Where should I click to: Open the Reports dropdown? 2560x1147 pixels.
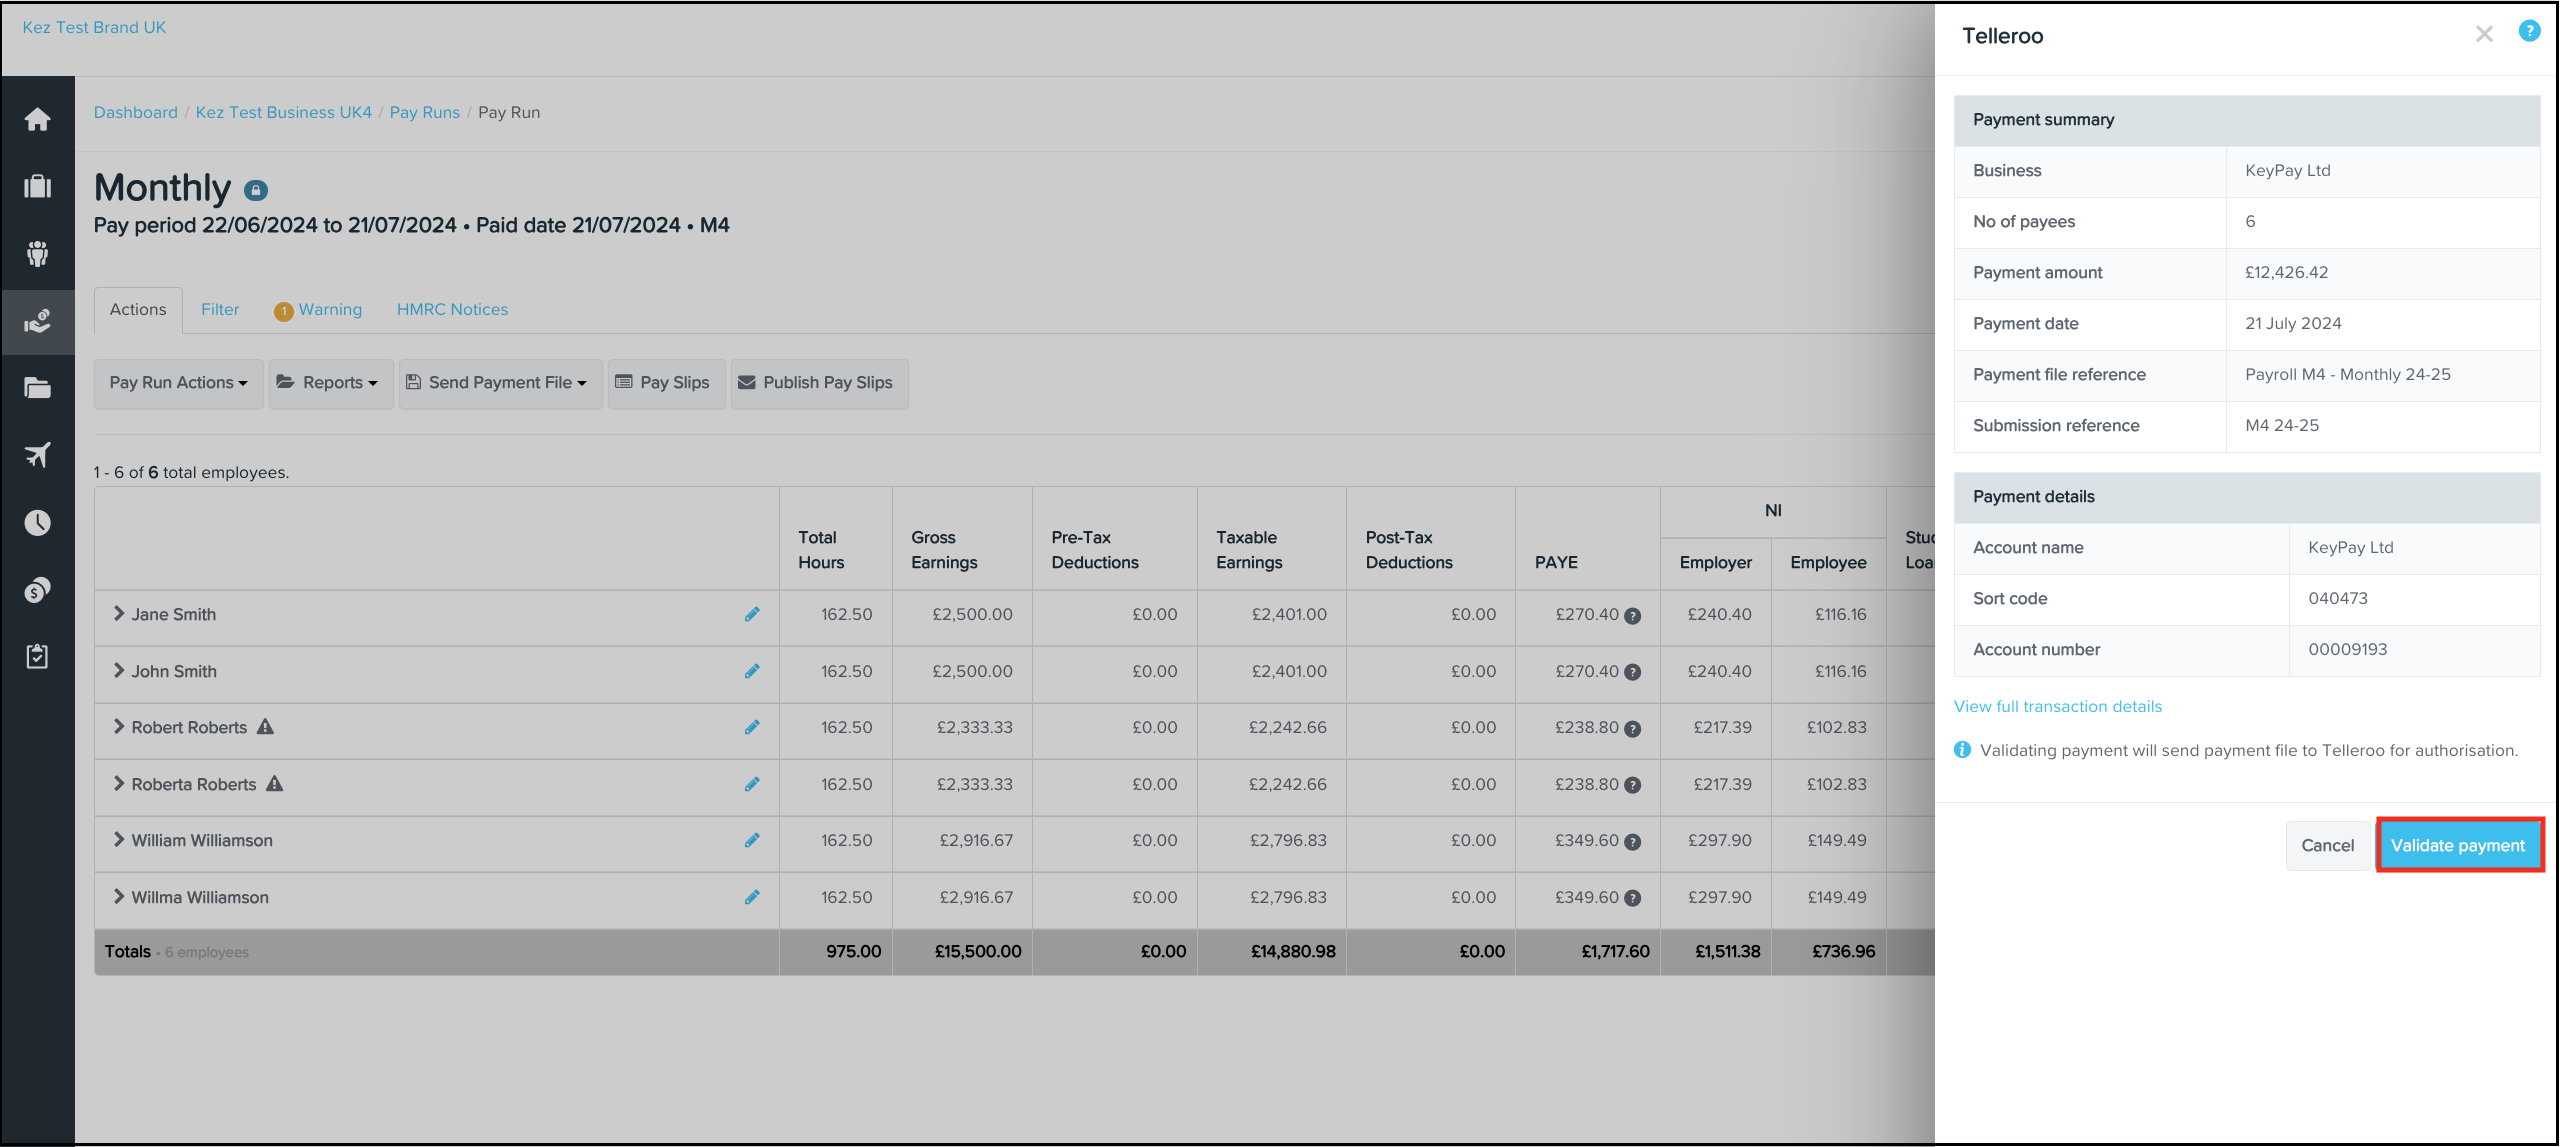pos(331,383)
